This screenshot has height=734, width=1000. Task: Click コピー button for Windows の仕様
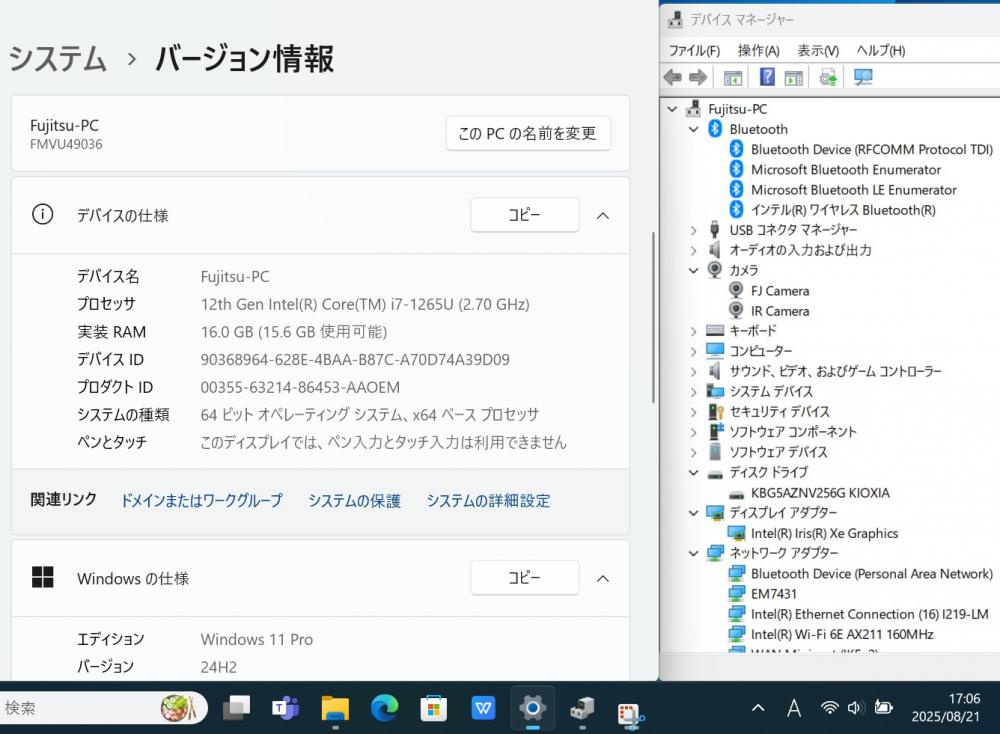pos(525,578)
